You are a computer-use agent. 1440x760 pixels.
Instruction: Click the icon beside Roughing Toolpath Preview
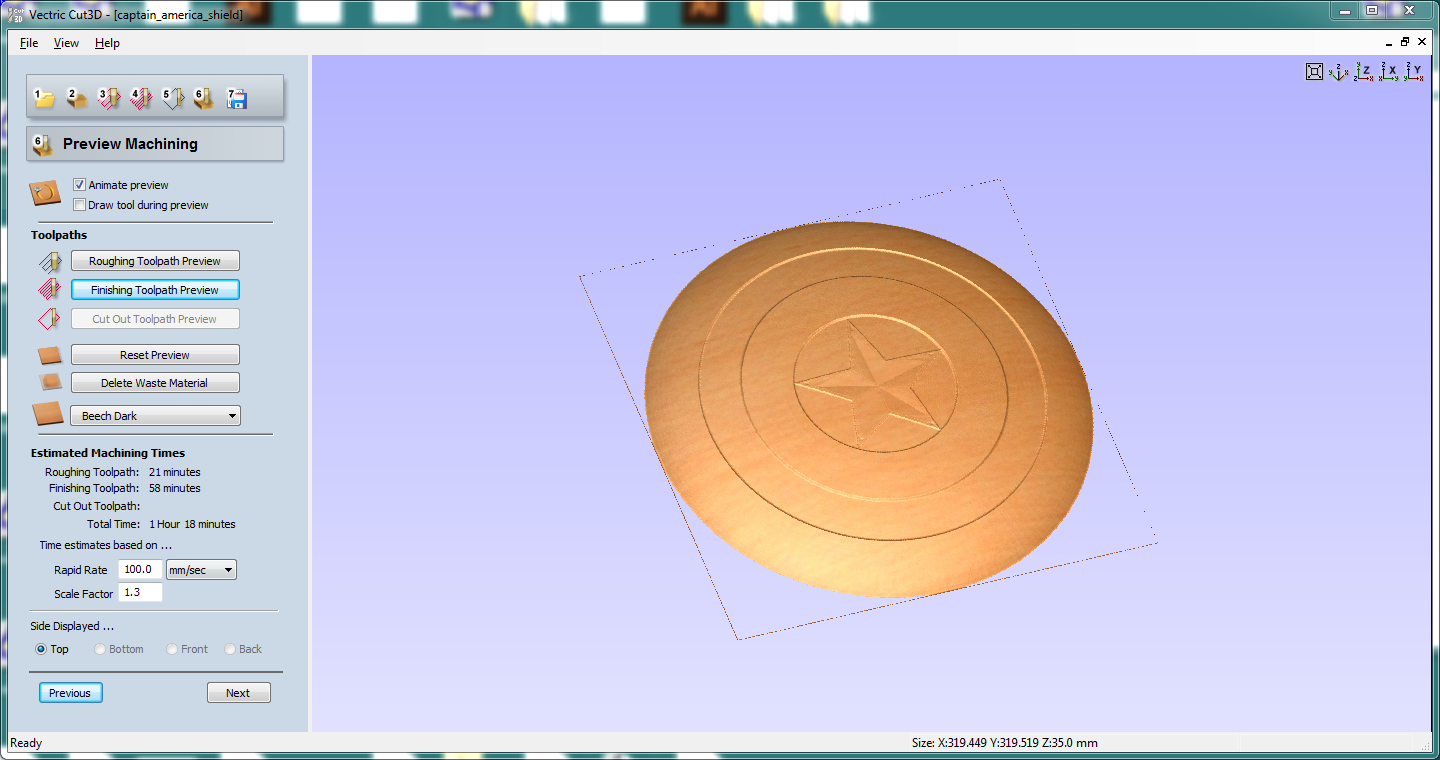pos(49,262)
